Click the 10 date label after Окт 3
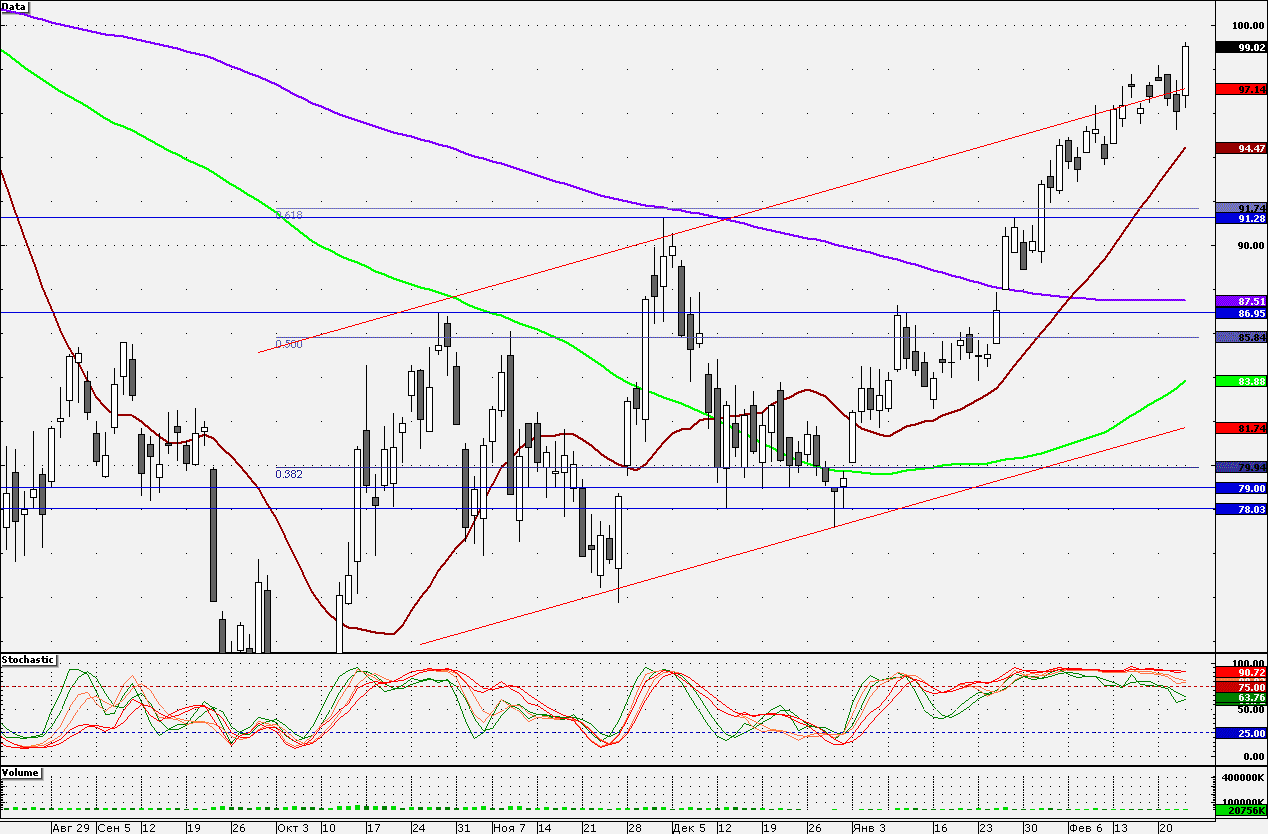Screen dimensions: 1268x834 (328, 828)
